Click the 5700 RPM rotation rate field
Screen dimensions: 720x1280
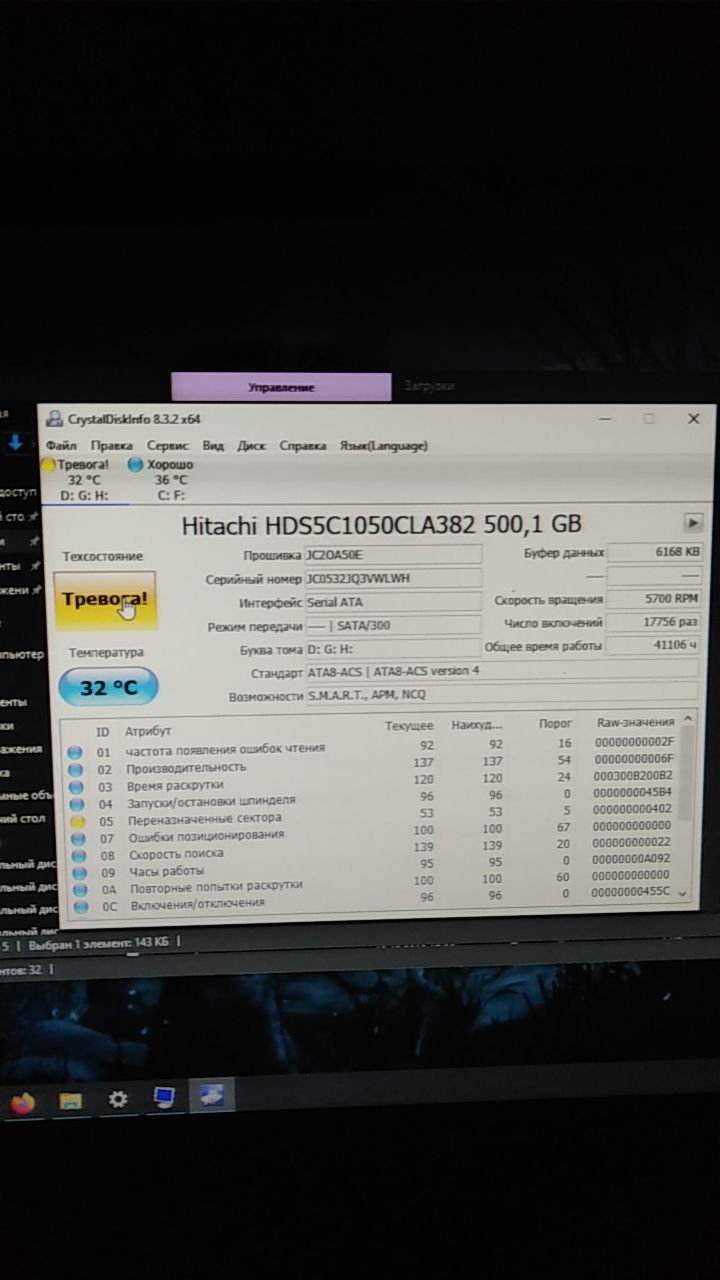coord(654,599)
